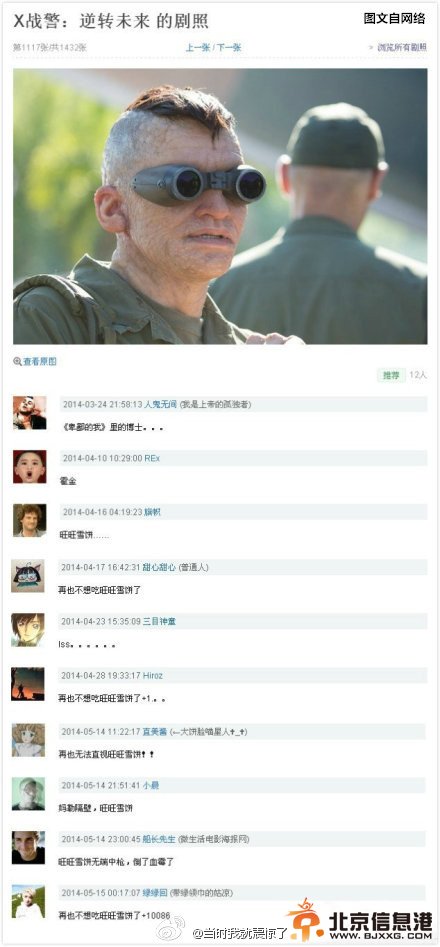440x947 pixels.
Task: Click REx's baby face avatar
Action: 30,467
